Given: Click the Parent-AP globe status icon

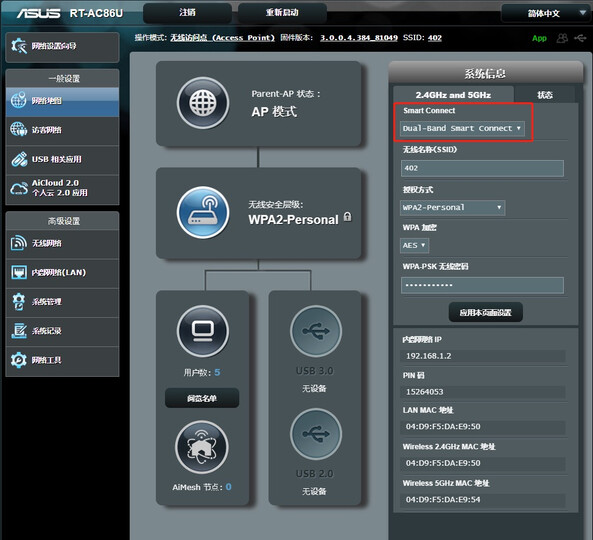Looking at the screenshot, I should (x=203, y=102).
